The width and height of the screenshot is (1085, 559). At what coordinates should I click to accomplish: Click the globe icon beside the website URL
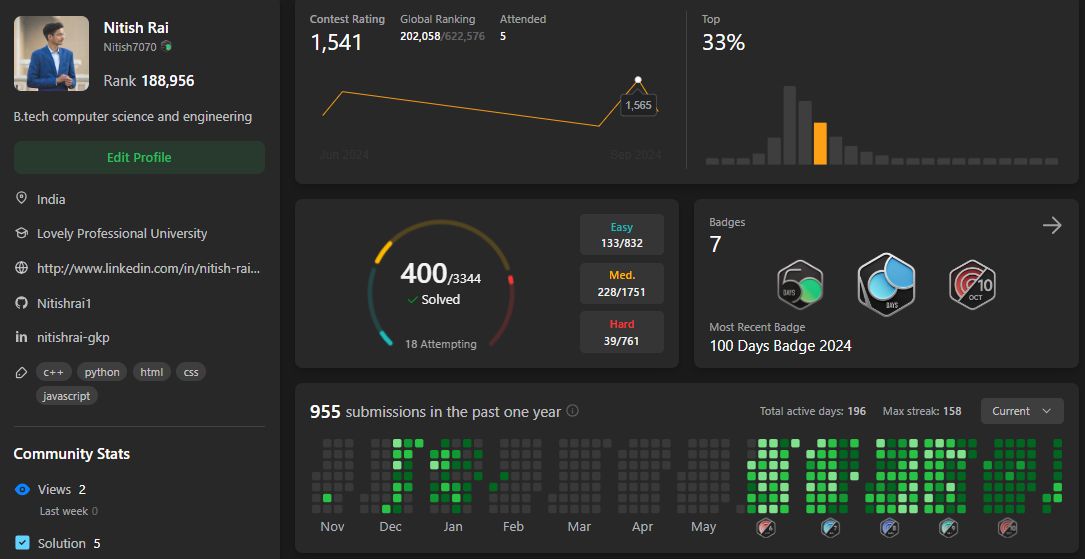click(x=21, y=268)
